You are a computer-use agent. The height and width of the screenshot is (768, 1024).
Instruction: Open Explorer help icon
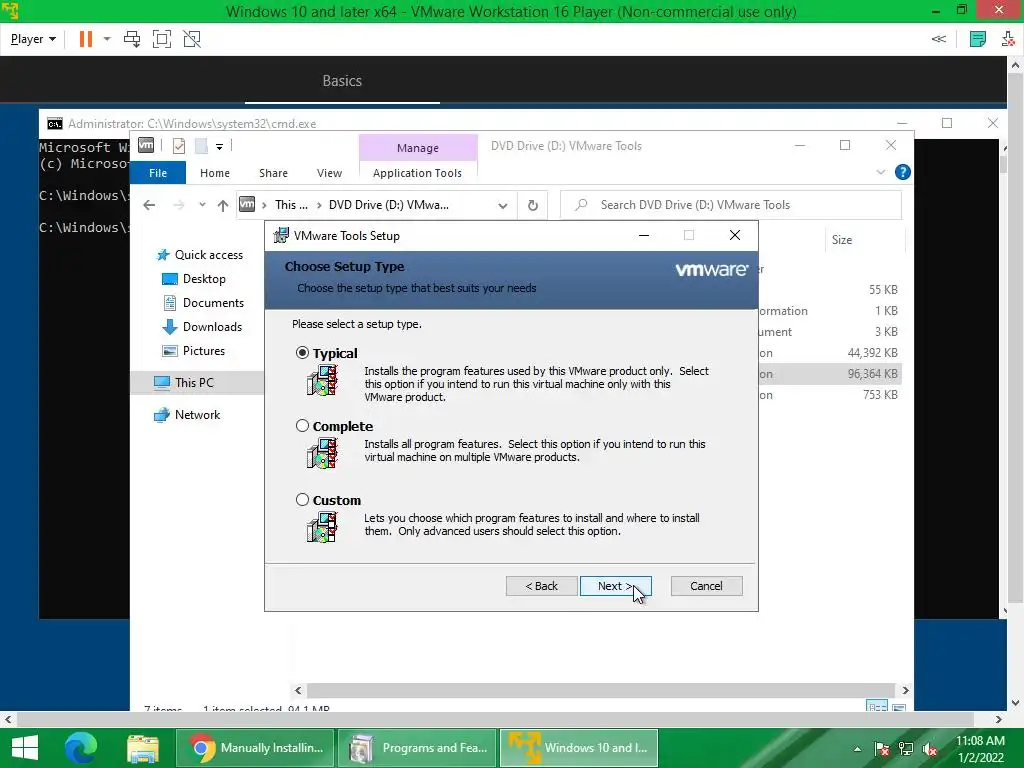pyautogui.click(x=903, y=172)
